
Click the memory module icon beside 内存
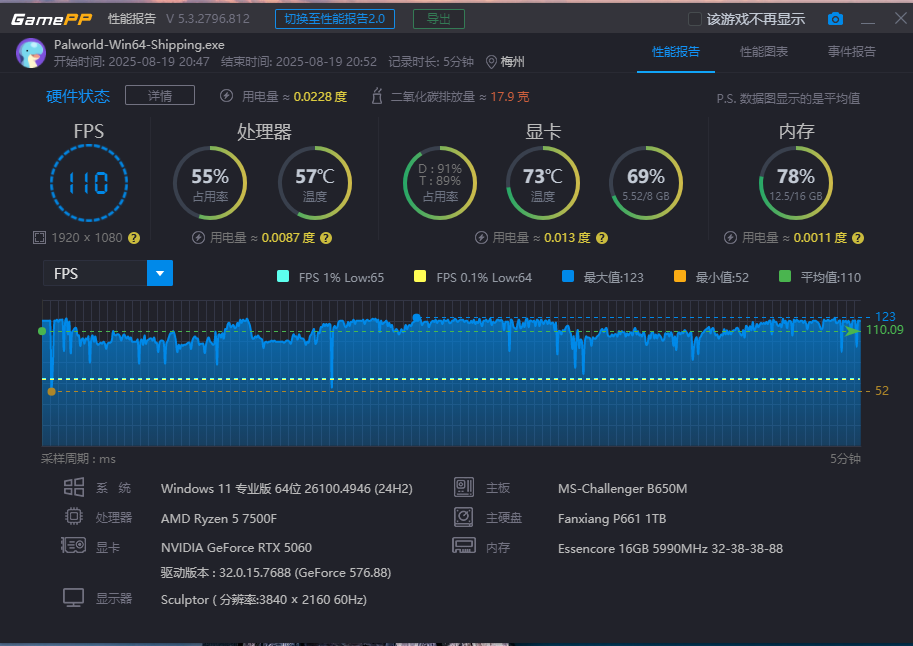(x=464, y=546)
